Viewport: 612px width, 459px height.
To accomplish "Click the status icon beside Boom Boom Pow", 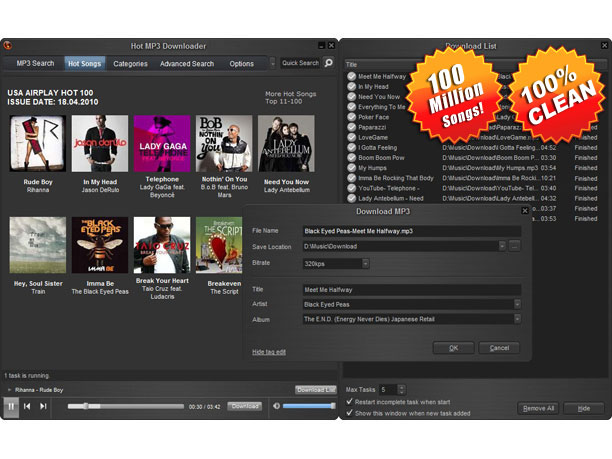I will (352, 157).
